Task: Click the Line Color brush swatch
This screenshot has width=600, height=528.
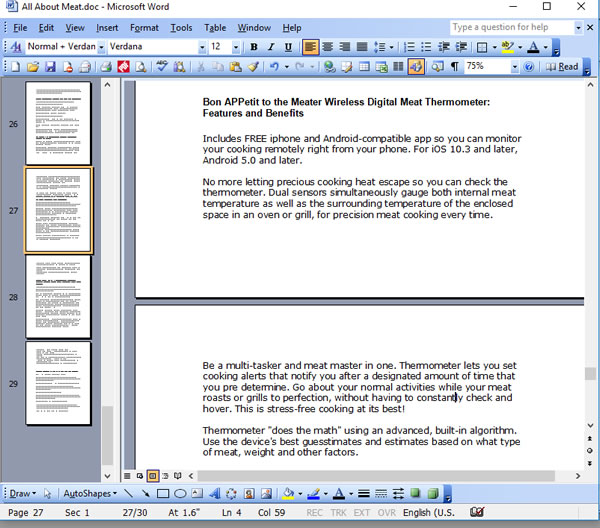Action: click(314, 494)
